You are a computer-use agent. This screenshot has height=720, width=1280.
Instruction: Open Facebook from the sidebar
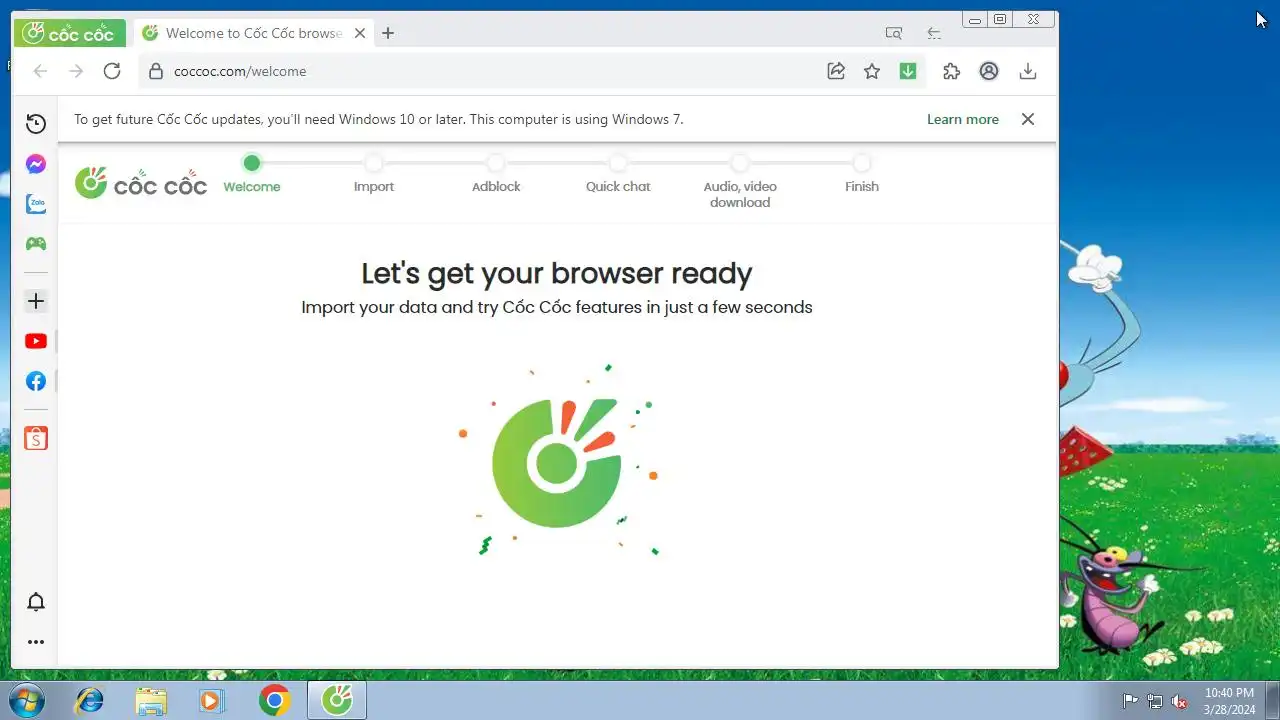tap(36, 381)
